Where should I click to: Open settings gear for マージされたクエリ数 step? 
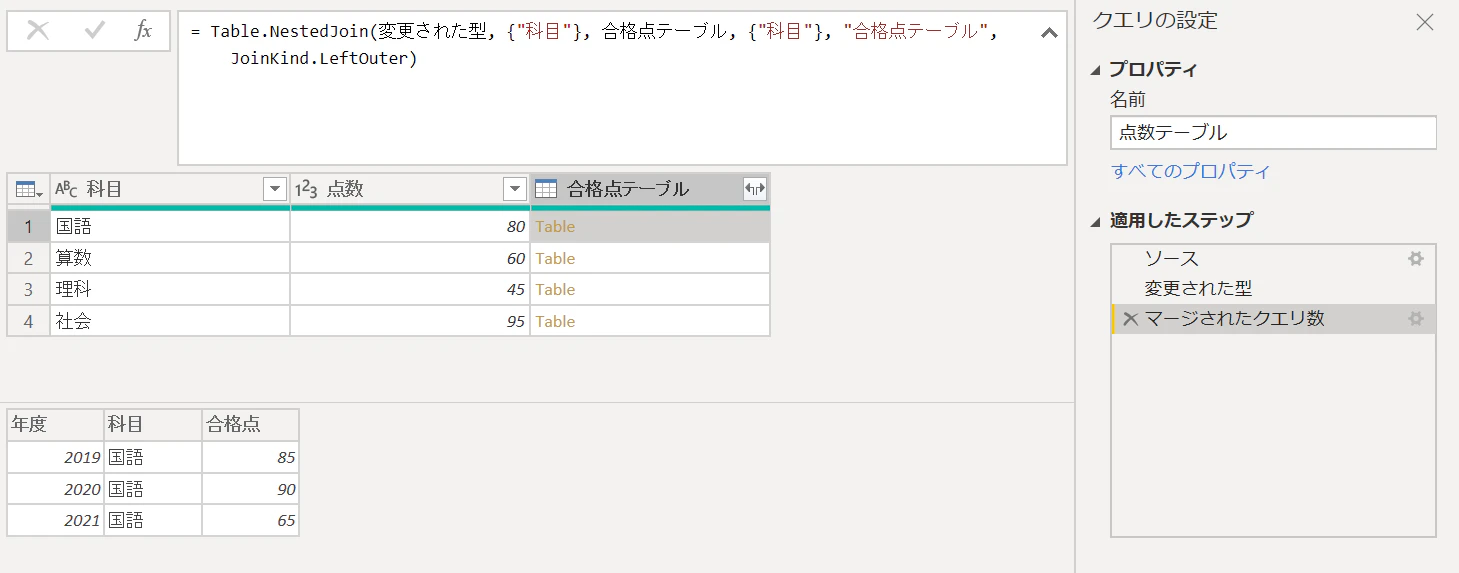1415,319
